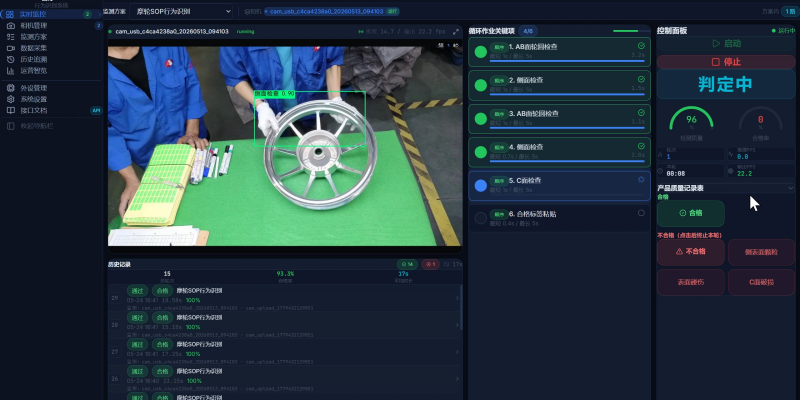Click the history clock icon beside 历史追溯
The image size is (800, 400).
point(10,59)
